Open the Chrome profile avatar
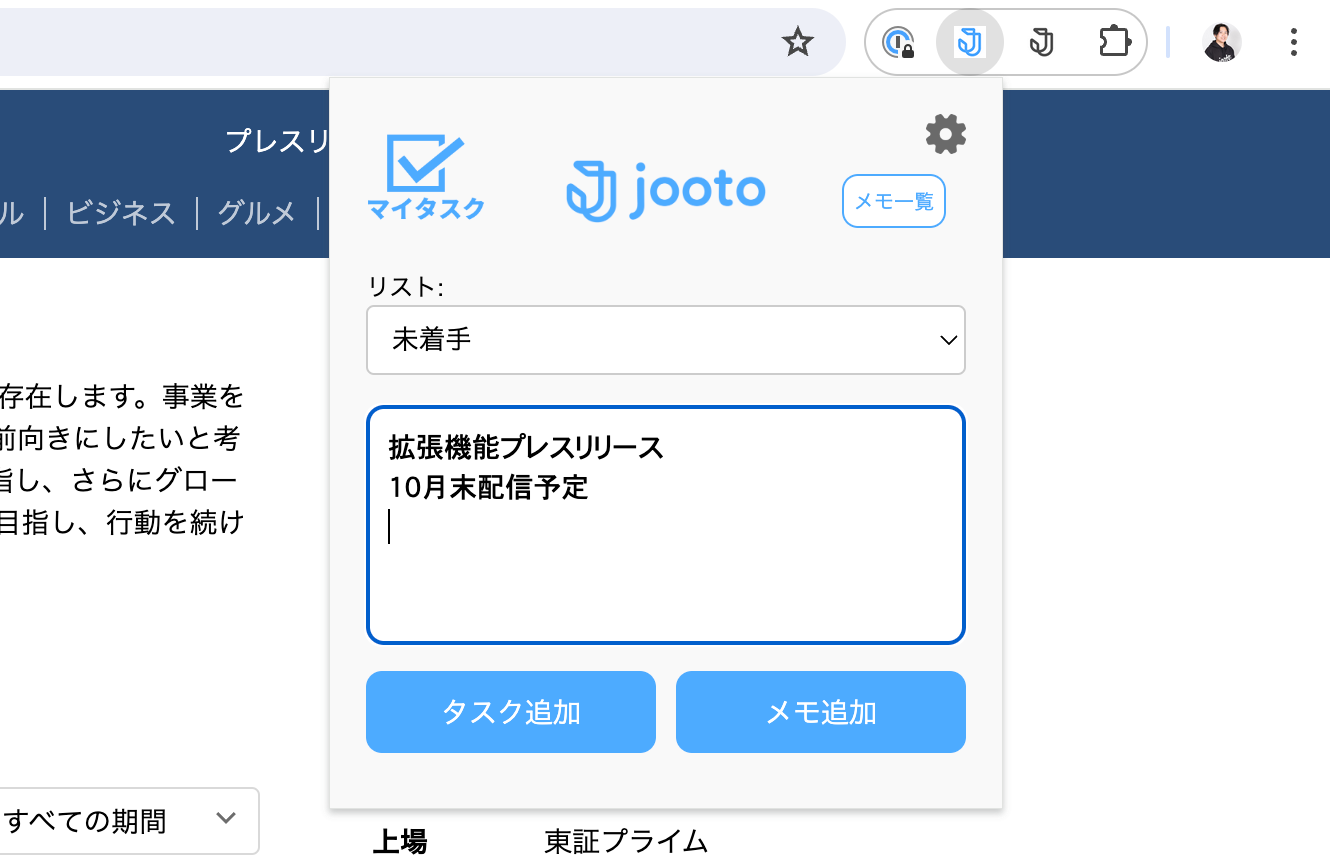This screenshot has height=864, width=1330. [x=1222, y=42]
